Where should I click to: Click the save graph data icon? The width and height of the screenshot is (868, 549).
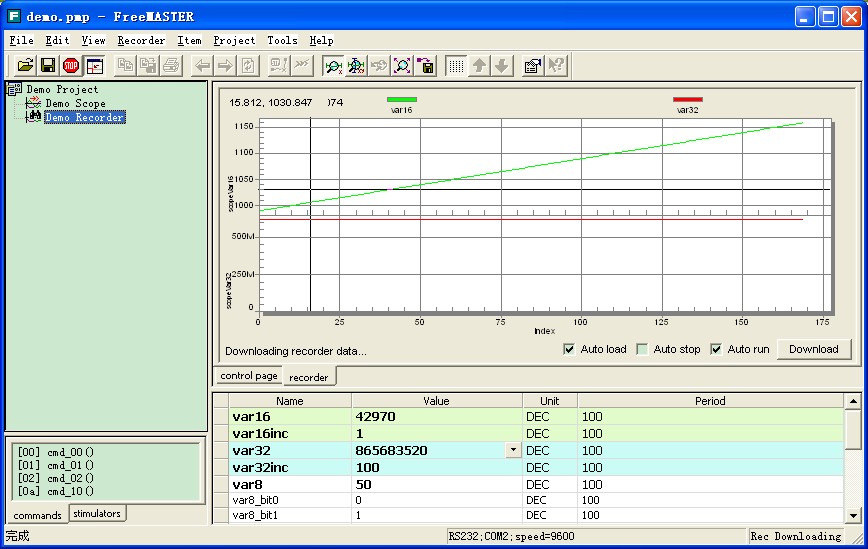click(427, 66)
